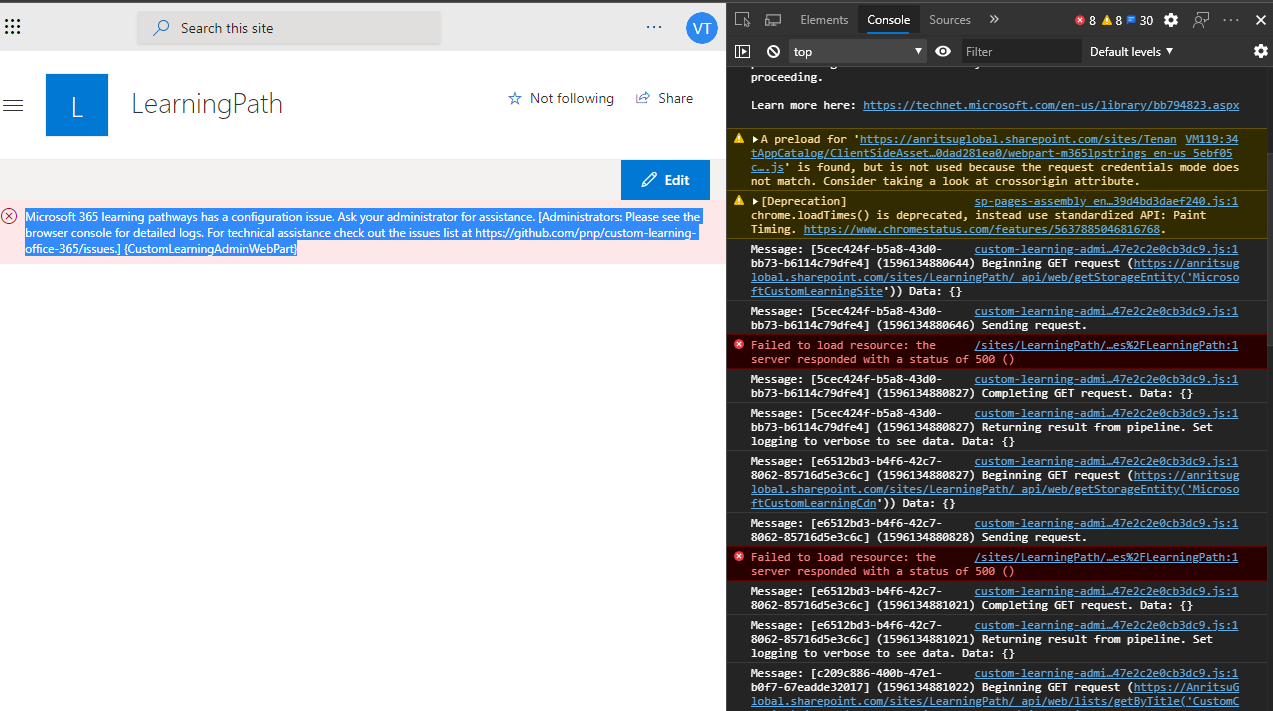The height and width of the screenshot is (711, 1273).
Task: Open DevTools settings gear icon
Action: (x=1170, y=19)
